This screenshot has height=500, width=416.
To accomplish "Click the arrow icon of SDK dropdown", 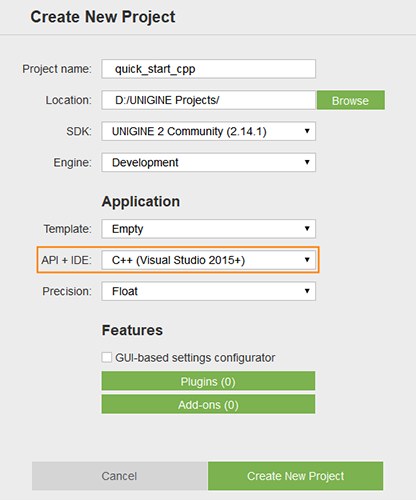I will tap(307, 131).
